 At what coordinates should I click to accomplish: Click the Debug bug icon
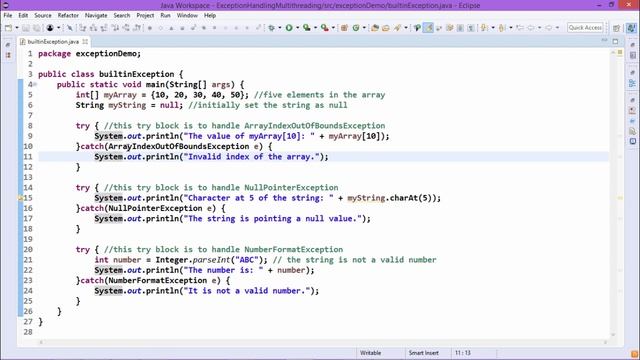(271, 28)
